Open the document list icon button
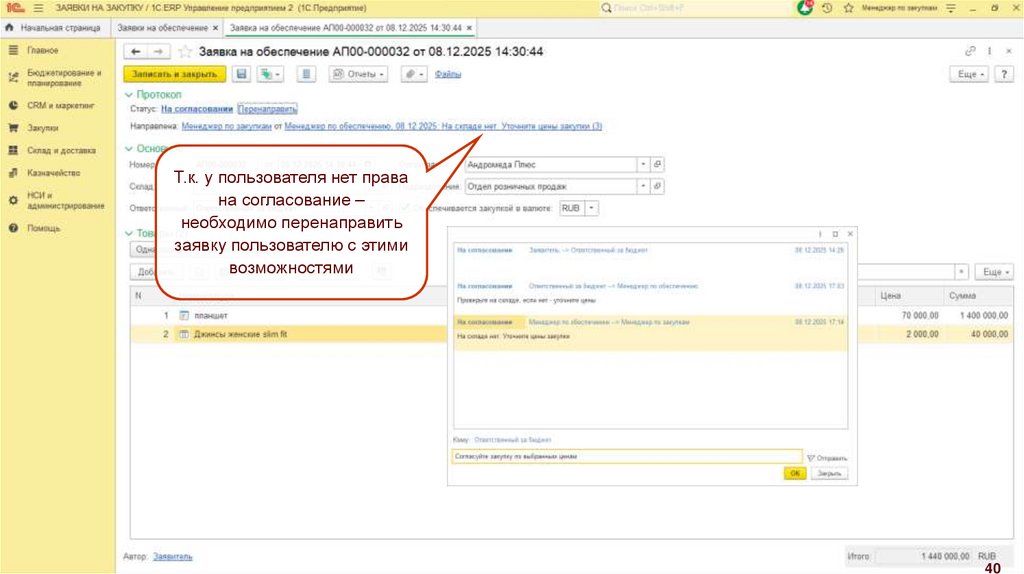The width and height of the screenshot is (1024, 574). click(x=306, y=74)
